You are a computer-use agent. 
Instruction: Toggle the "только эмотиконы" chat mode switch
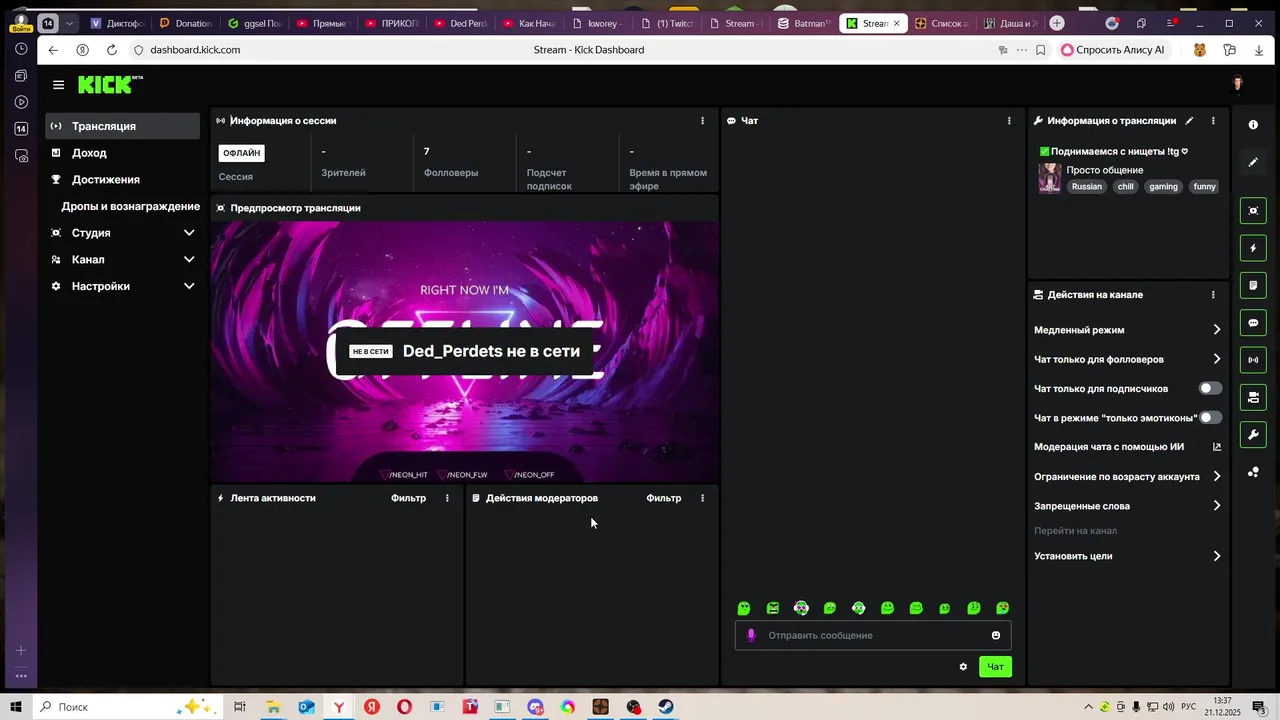1210,418
